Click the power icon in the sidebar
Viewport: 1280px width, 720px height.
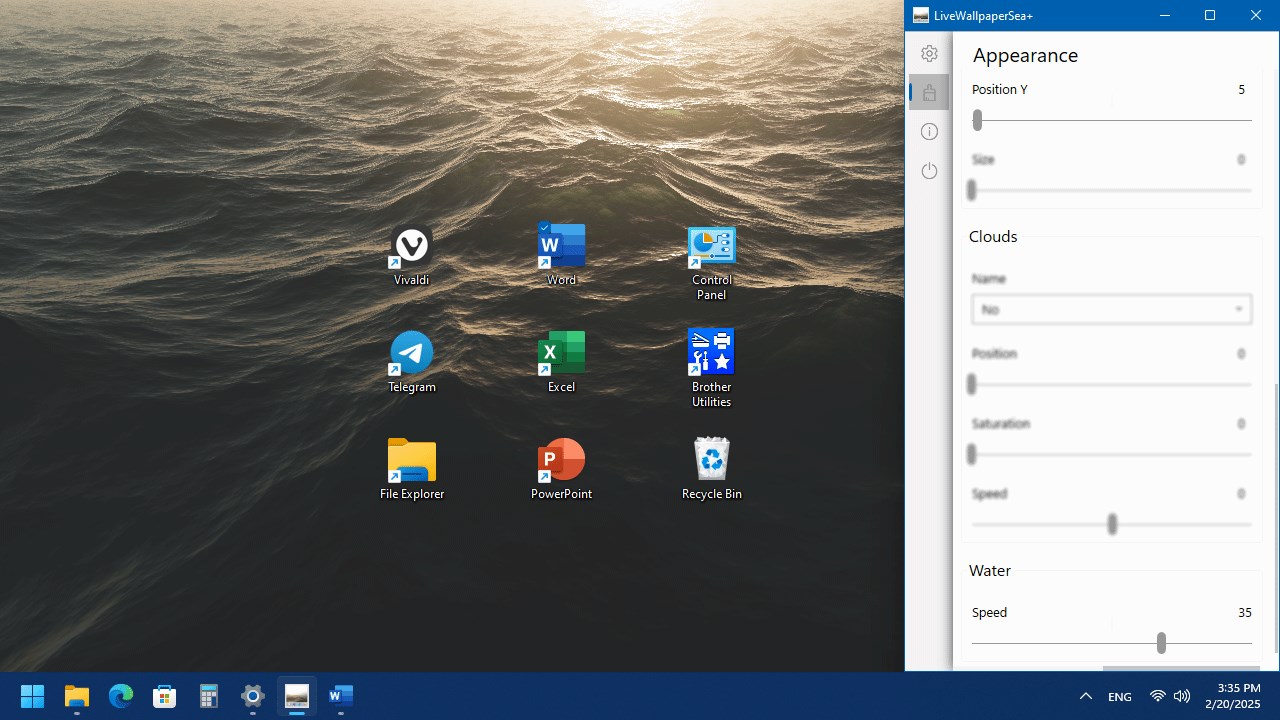coord(929,171)
